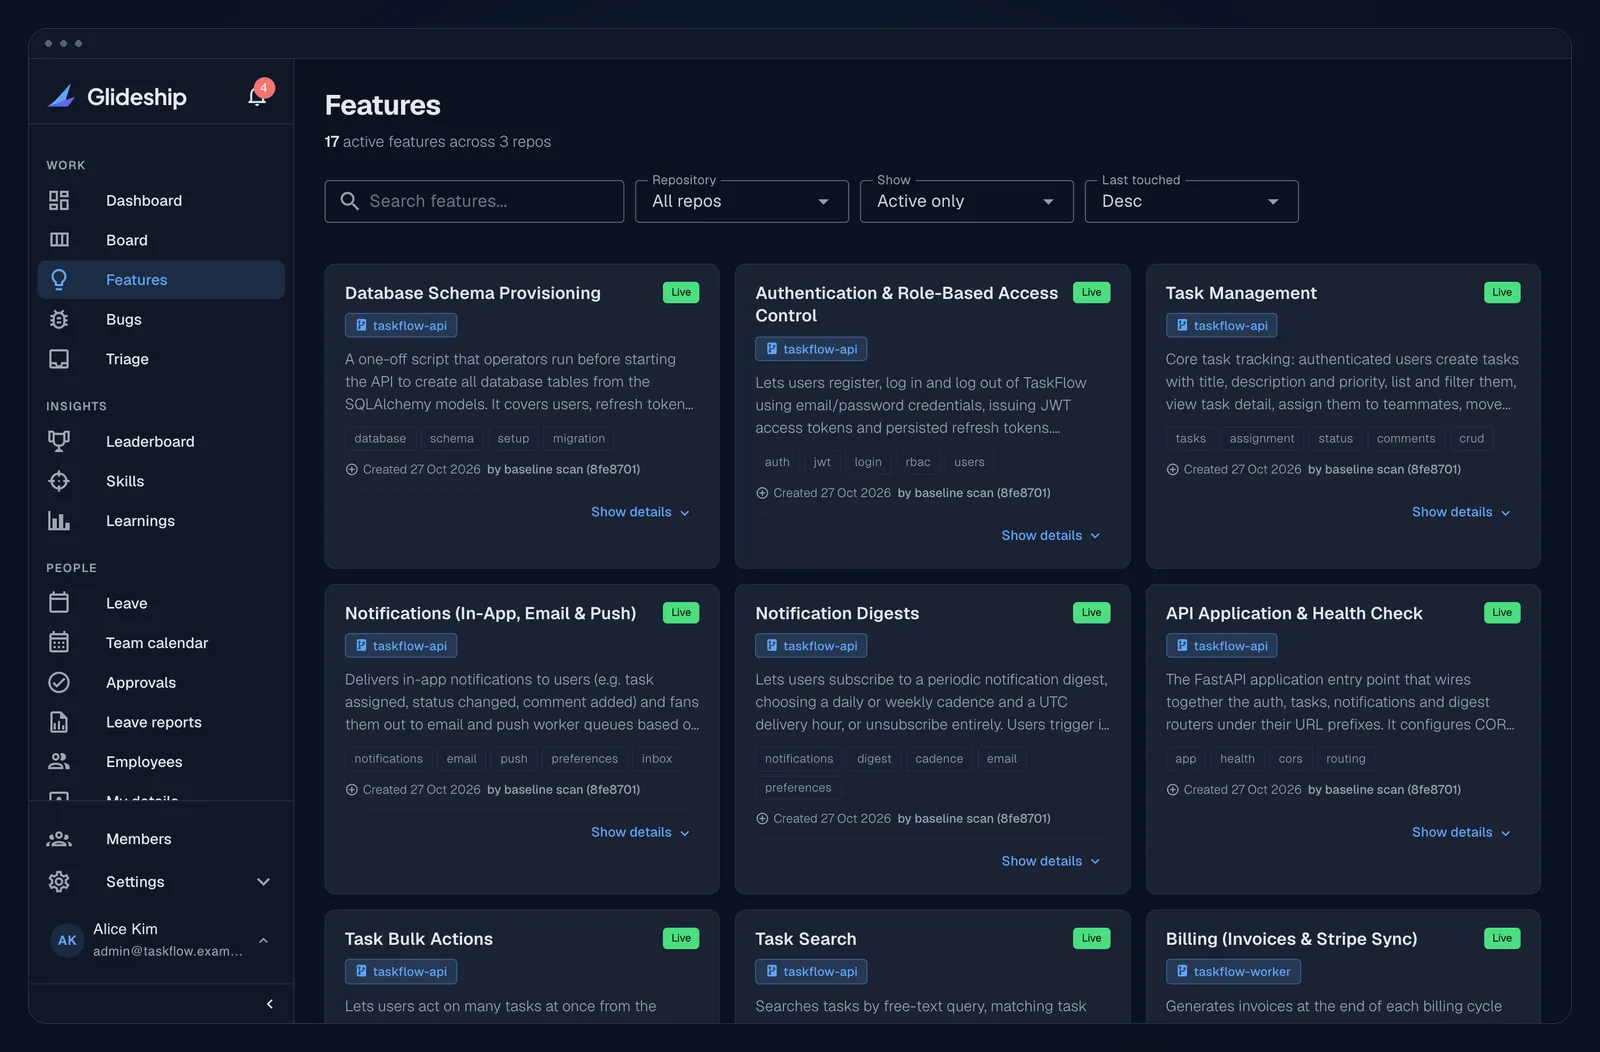1600x1052 pixels.
Task: Click the Members group icon
Action: coord(59,839)
